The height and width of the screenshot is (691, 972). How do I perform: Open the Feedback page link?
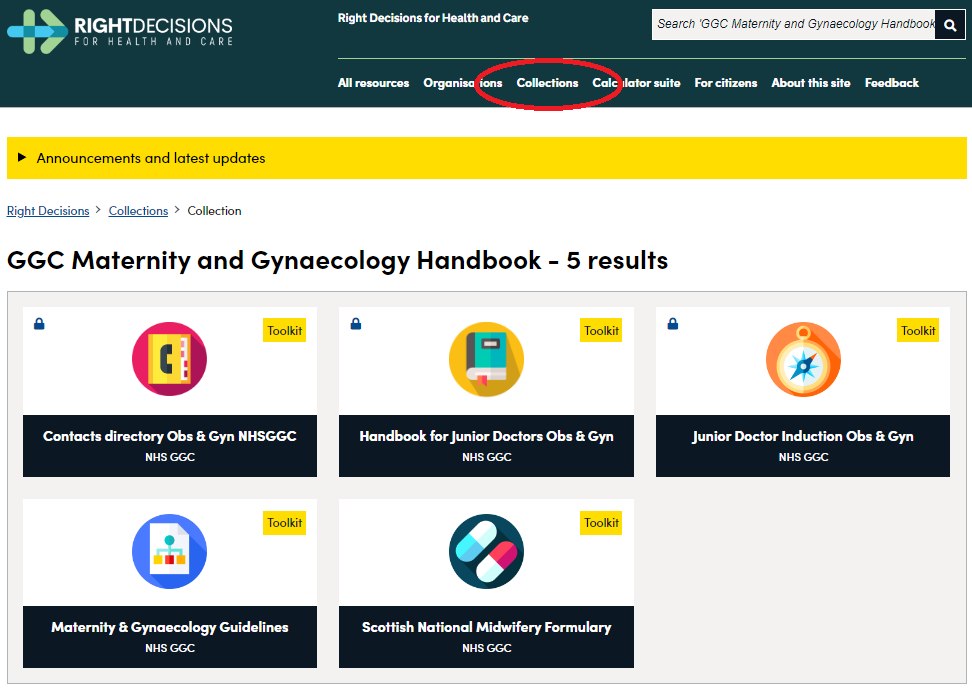891,83
